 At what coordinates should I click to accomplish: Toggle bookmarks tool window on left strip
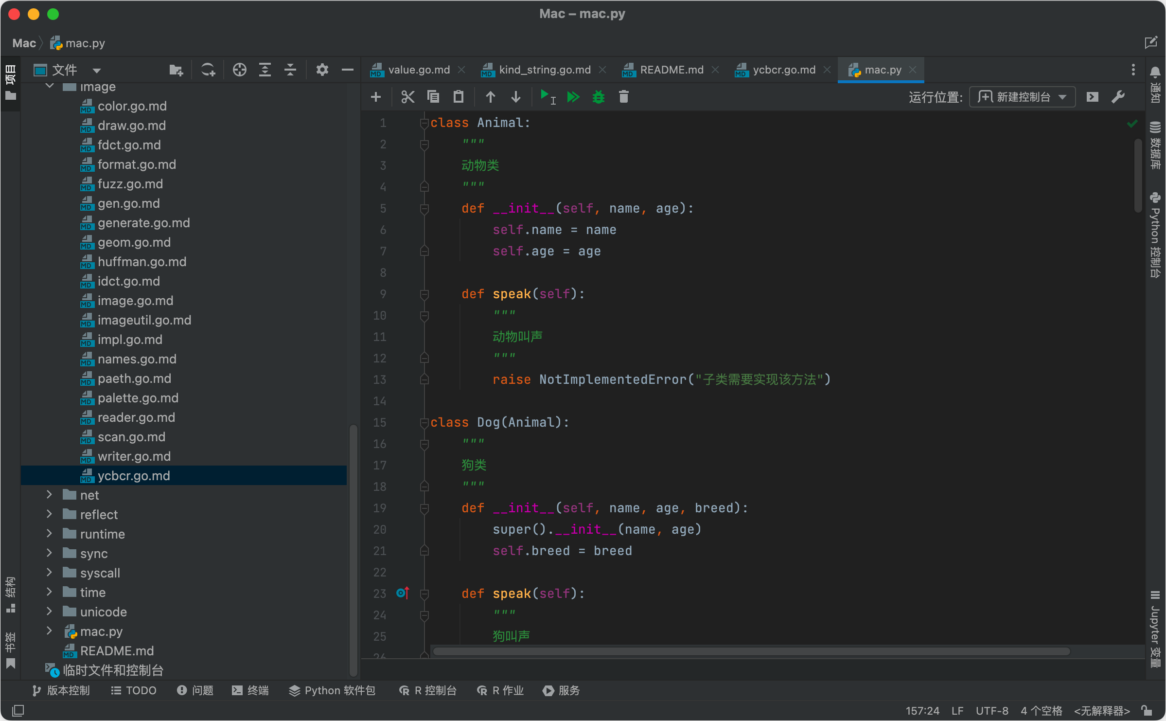[10, 650]
